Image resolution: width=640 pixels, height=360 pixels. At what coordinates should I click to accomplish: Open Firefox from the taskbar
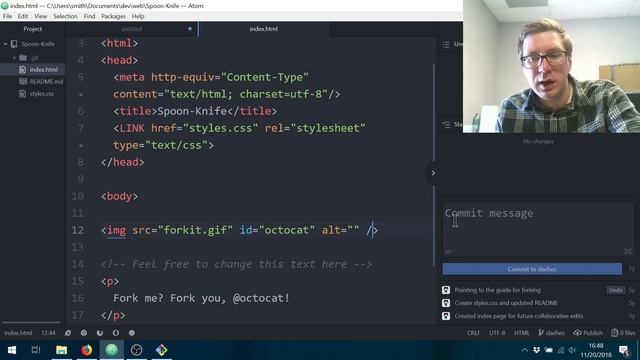[87, 350]
